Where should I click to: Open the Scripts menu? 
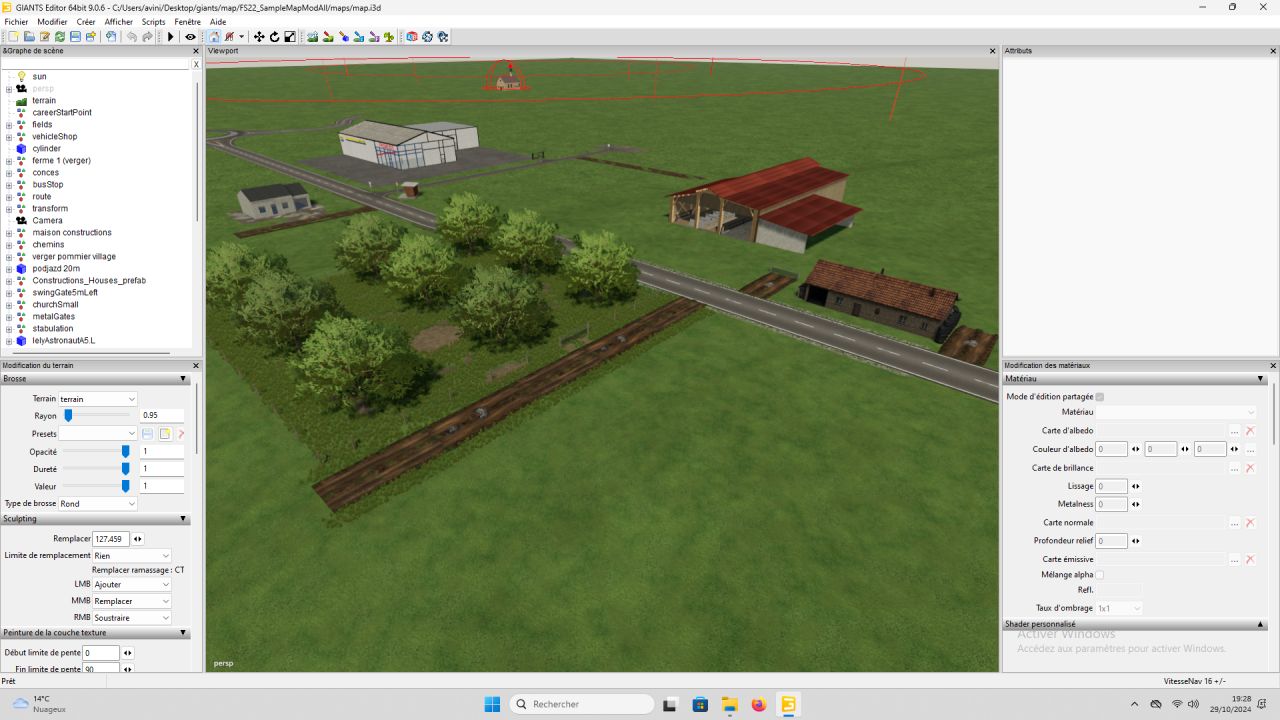pos(153,21)
